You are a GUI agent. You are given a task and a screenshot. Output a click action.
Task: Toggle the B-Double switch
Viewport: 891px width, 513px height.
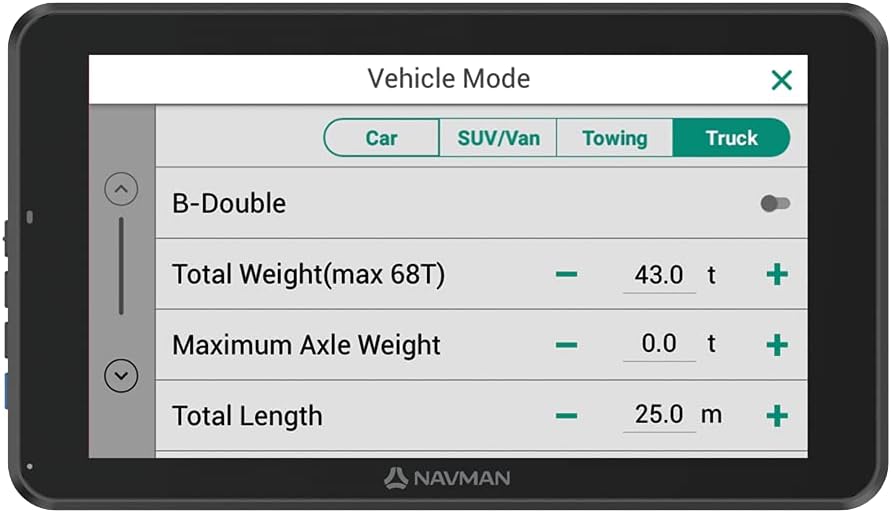(x=775, y=204)
